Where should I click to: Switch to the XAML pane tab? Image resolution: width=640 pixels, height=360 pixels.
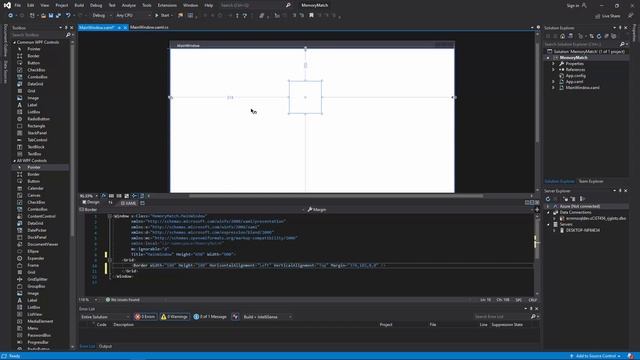(x=129, y=203)
